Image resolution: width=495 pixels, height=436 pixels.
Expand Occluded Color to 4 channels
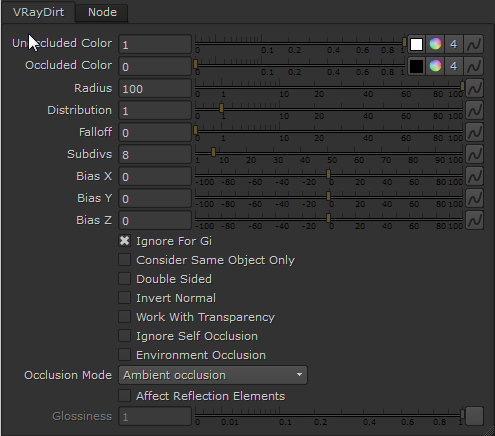click(453, 66)
